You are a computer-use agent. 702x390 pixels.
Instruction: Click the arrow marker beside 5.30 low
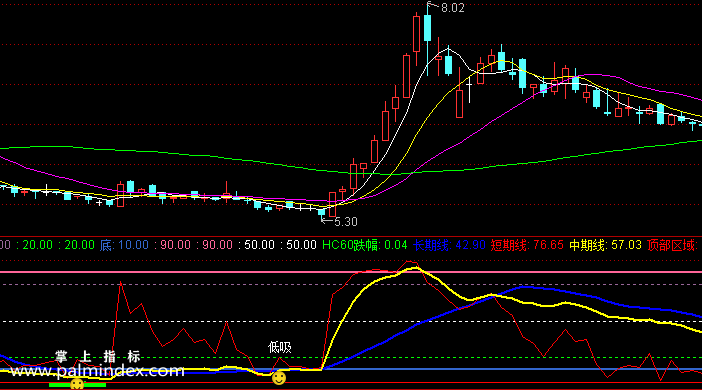[x=327, y=220]
